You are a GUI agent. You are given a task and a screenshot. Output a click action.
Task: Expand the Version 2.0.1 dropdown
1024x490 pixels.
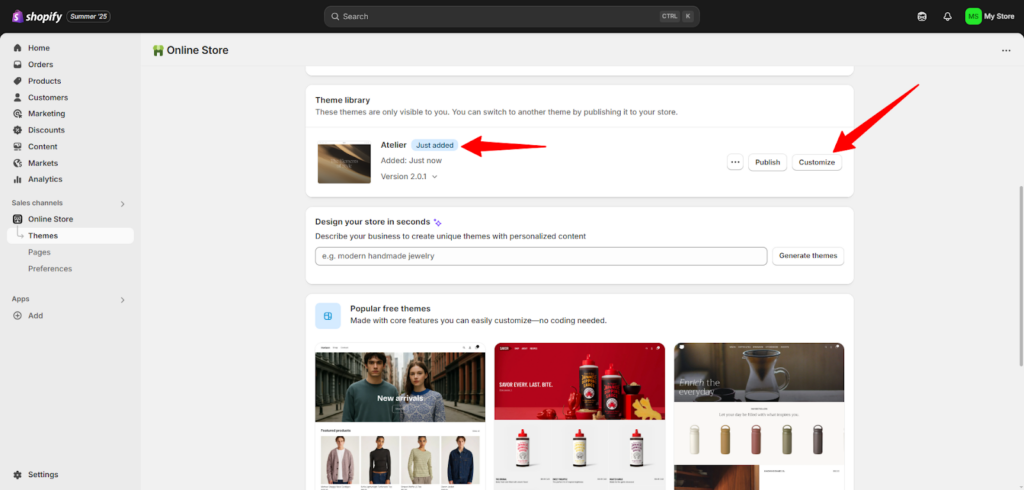click(434, 177)
